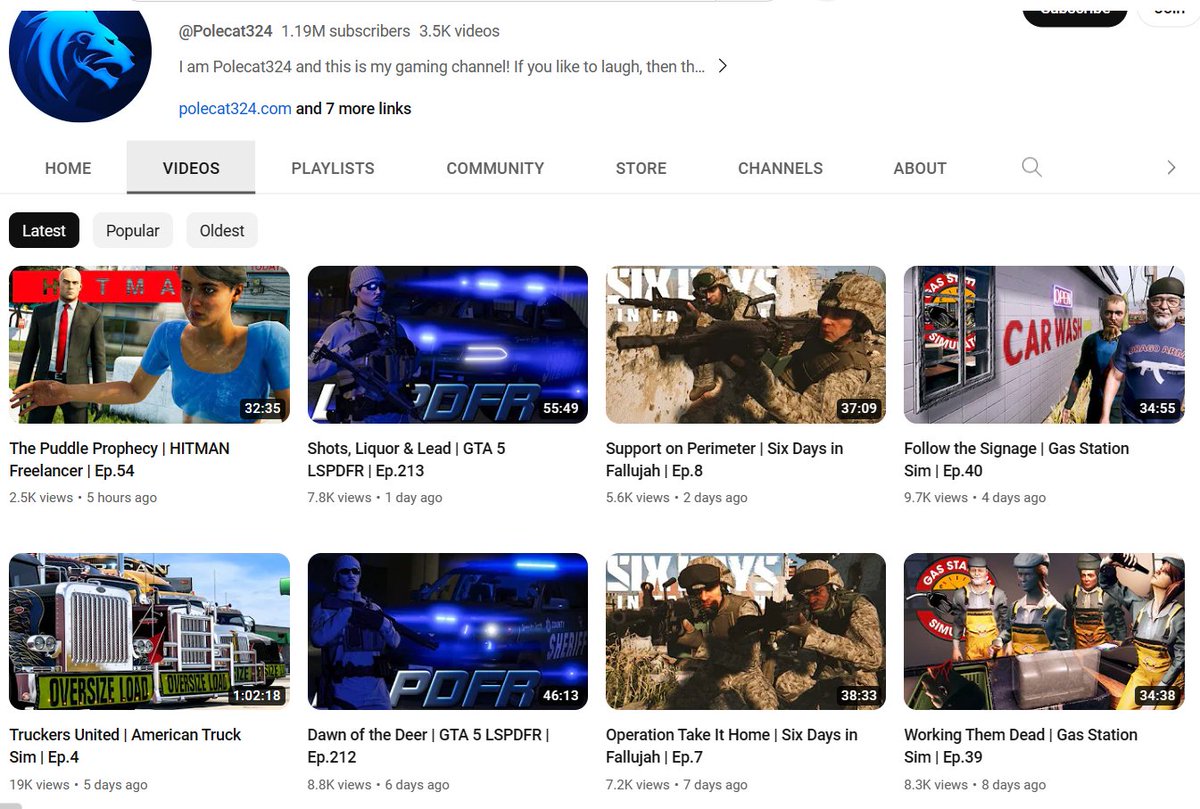The width and height of the screenshot is (1200, 809).
Task: Click 'and 7 more links'
Action: [354, 108]
